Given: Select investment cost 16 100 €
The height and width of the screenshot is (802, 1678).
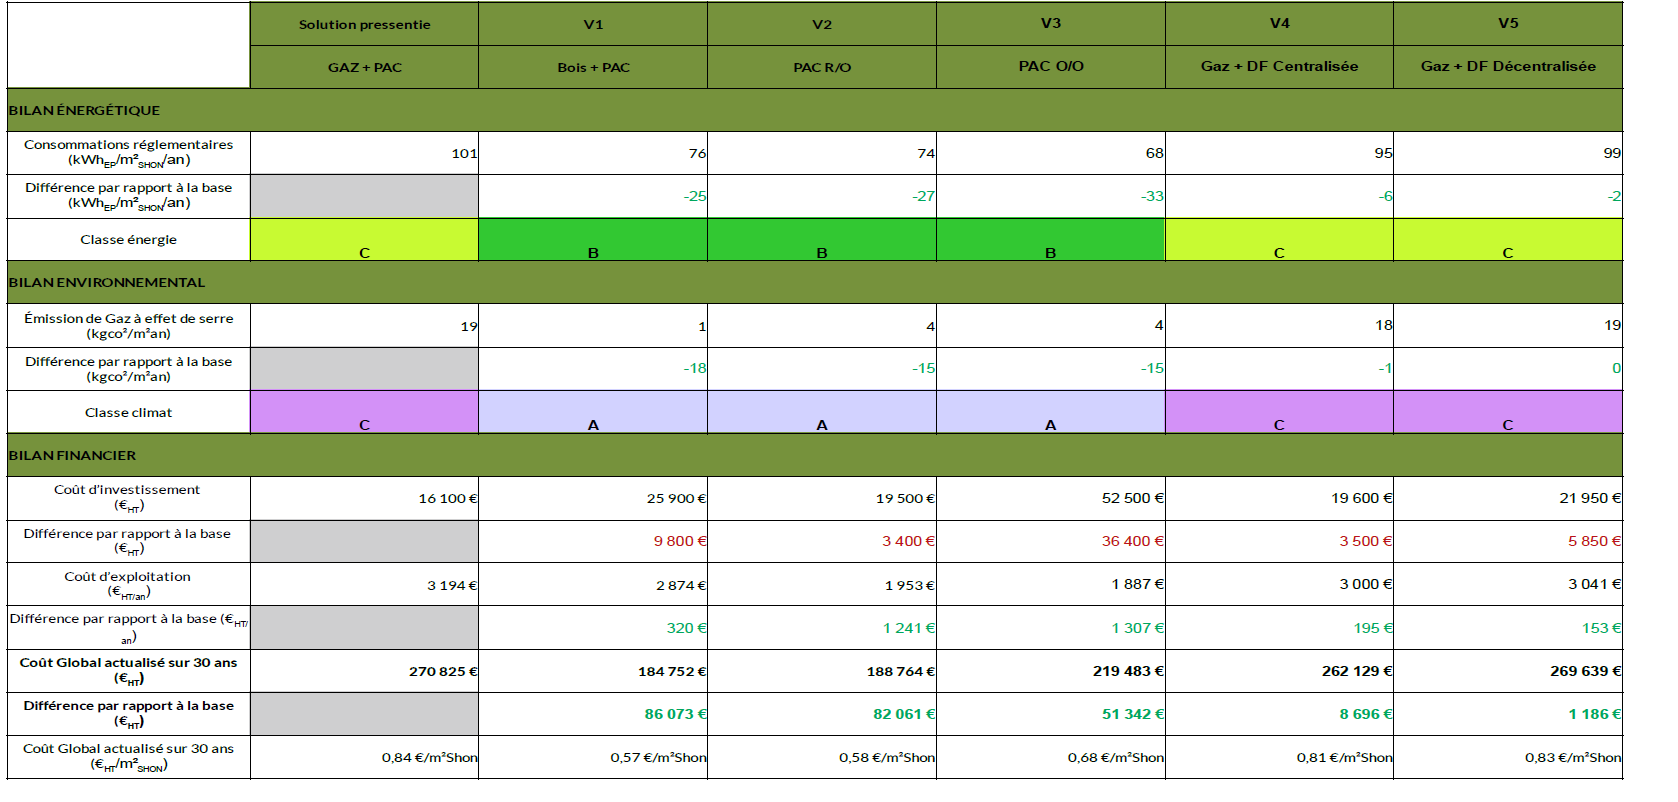Looking at the screenshot, I should tap(364, 498).
